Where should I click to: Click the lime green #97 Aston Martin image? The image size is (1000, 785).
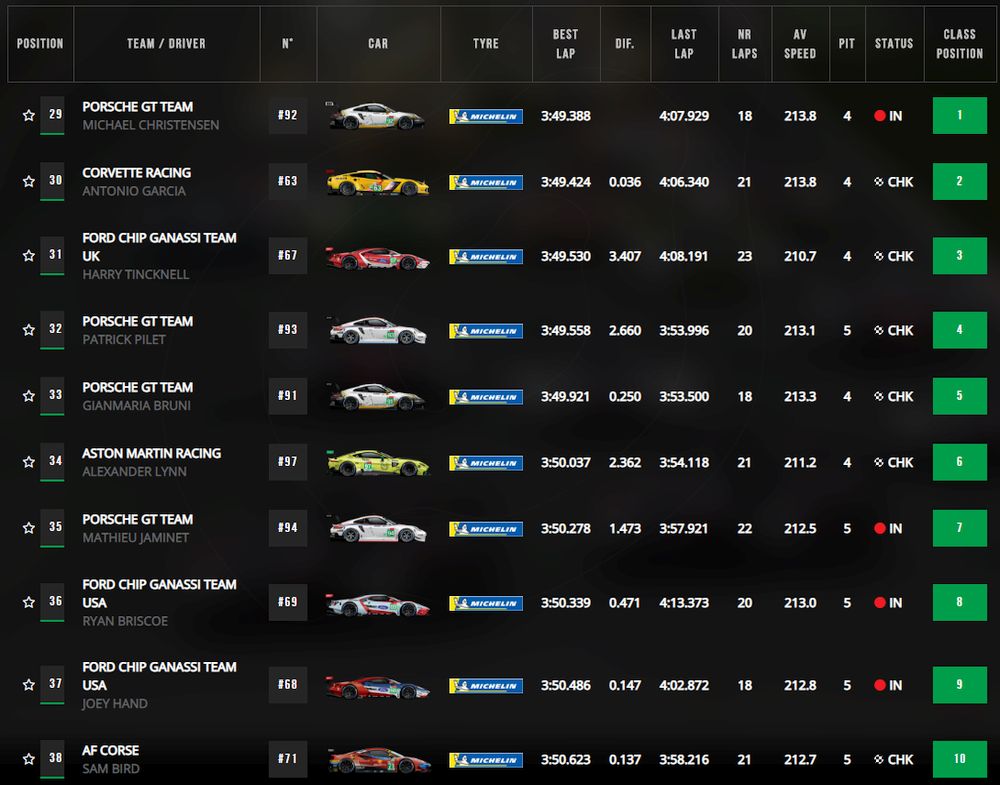coord(377,462)
